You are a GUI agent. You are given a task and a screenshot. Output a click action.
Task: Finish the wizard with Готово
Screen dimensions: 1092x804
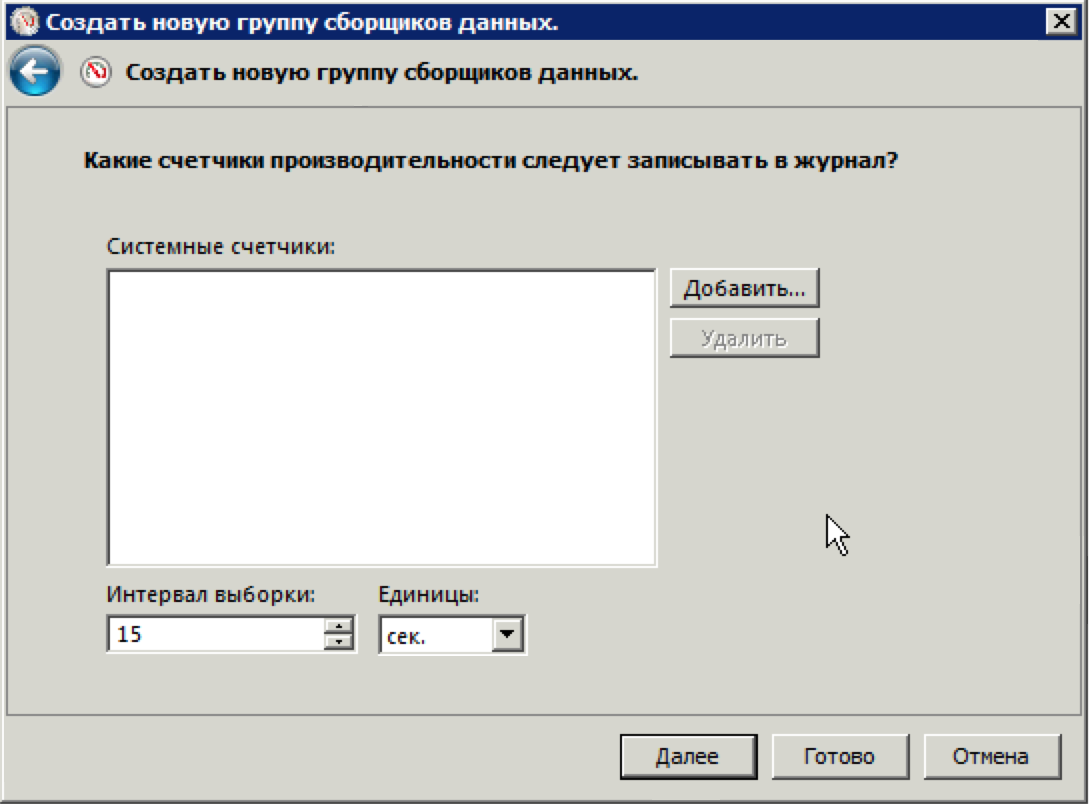point(839,757)
